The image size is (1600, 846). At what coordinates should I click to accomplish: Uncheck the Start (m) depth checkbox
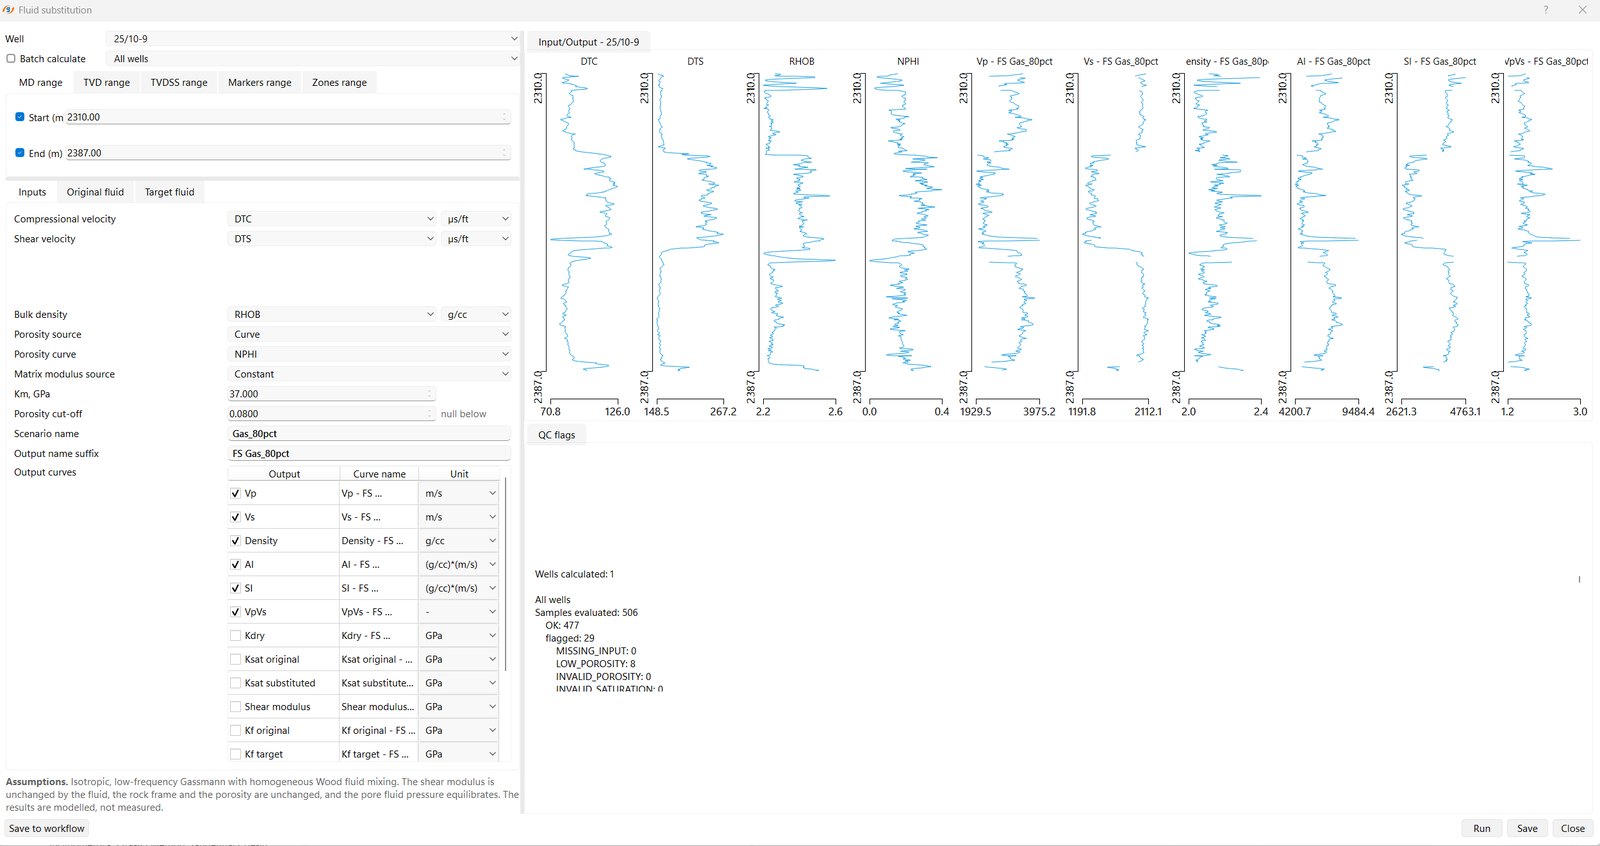[x=20, y=117]
